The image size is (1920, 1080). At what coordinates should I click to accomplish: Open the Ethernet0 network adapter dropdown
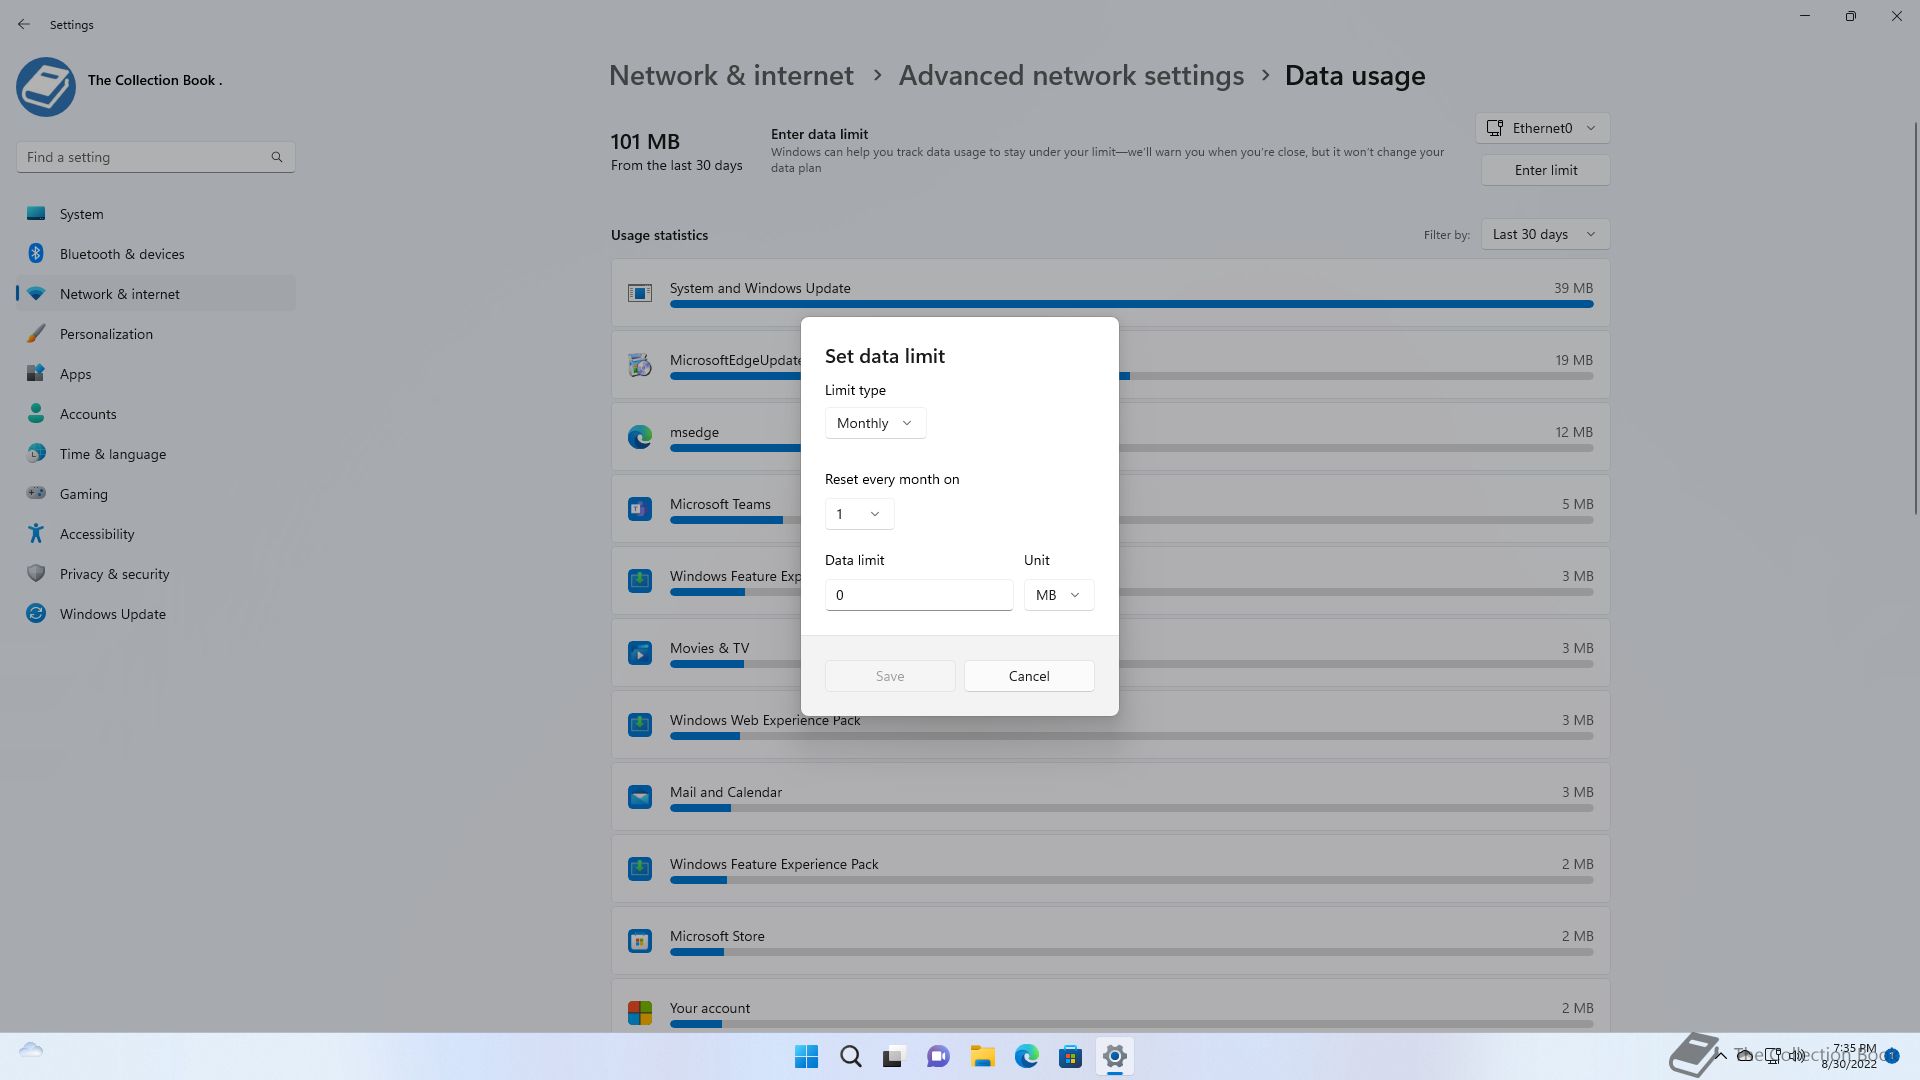coord(1542,128)
